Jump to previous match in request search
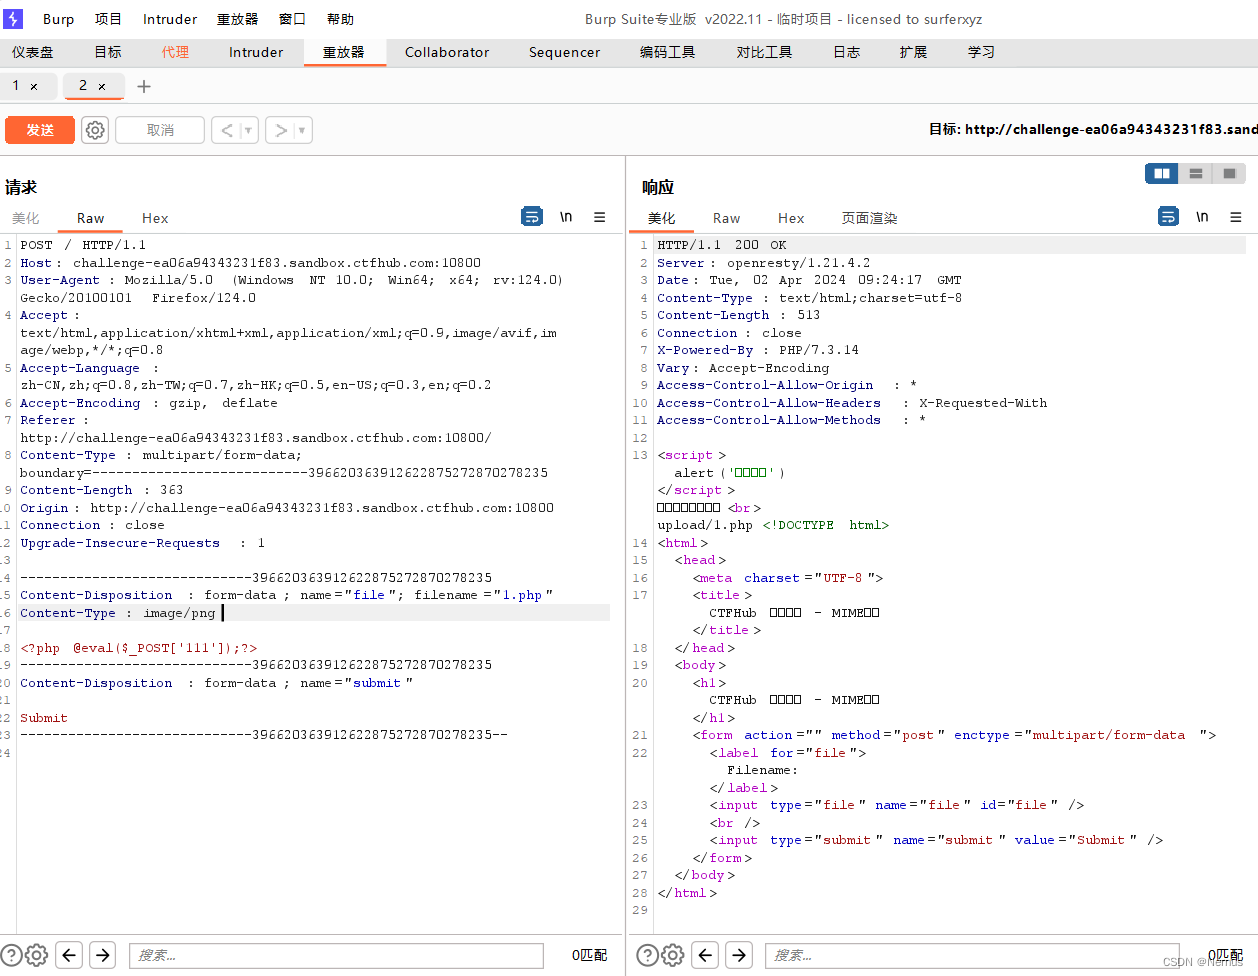This screenshot has height=976, width=1258. (x=69, y=955)
